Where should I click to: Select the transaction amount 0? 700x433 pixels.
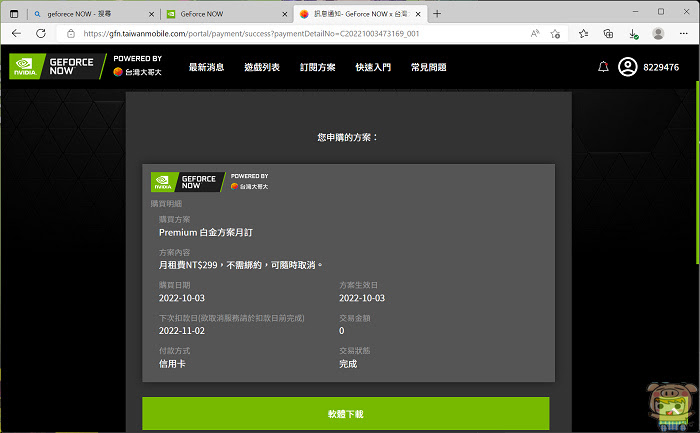pyautogui.click(x=342, y=331)
